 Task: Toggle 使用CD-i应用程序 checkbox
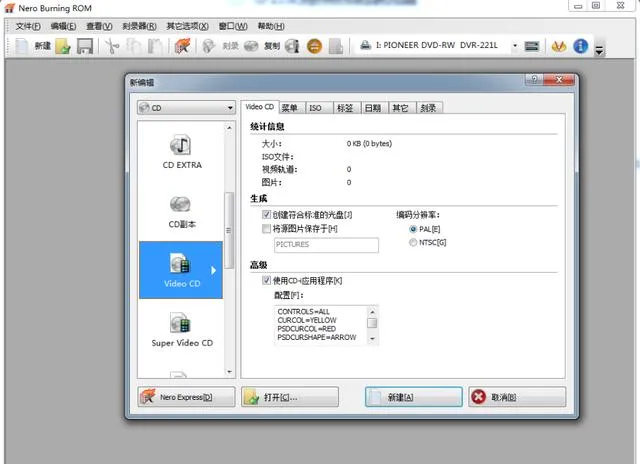click(x=266, y=280)
